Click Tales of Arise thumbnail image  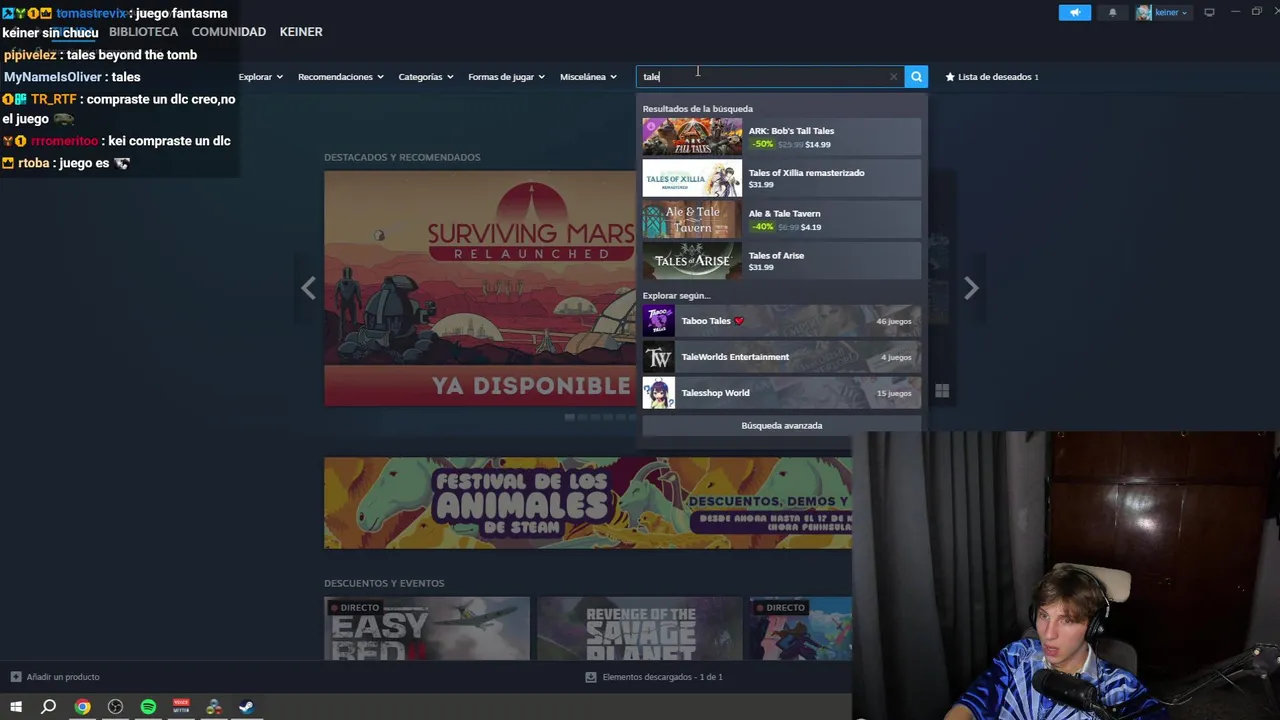(692, 261)
